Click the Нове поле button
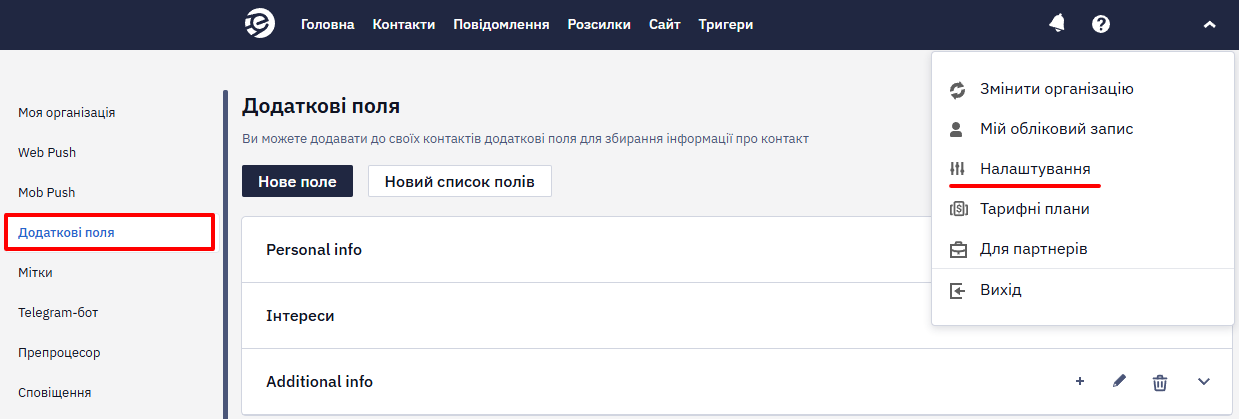The height and width of the screenshot is (419, 1239). [x=297, y=181]
